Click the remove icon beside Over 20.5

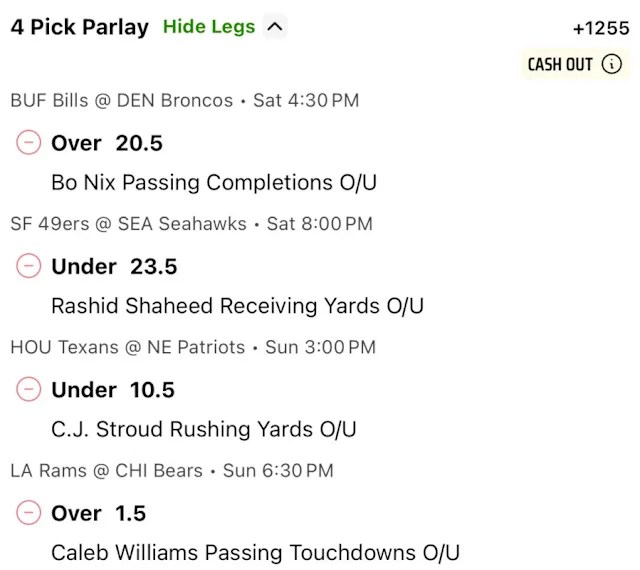29,143
